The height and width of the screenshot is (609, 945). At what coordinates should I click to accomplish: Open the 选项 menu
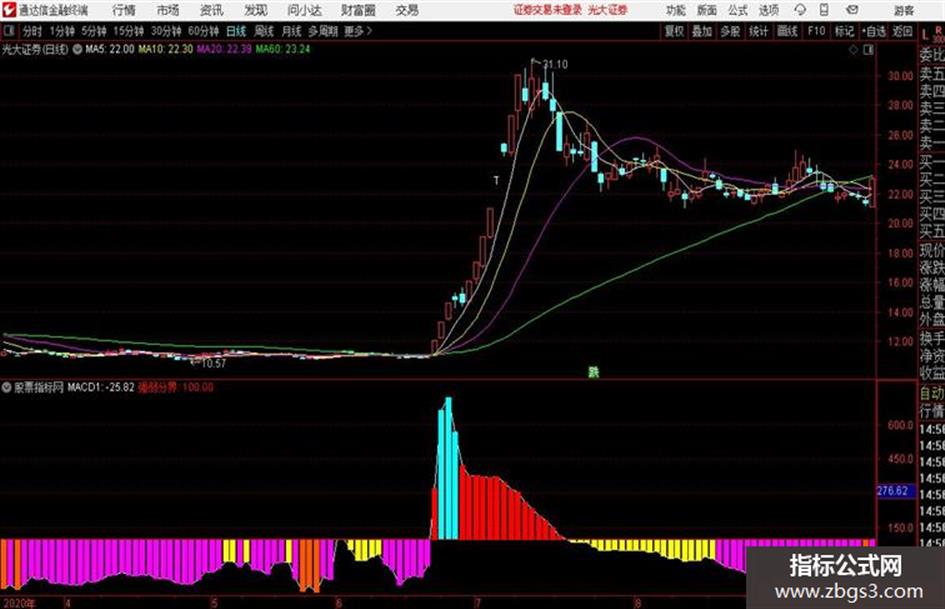pos(769,10)
